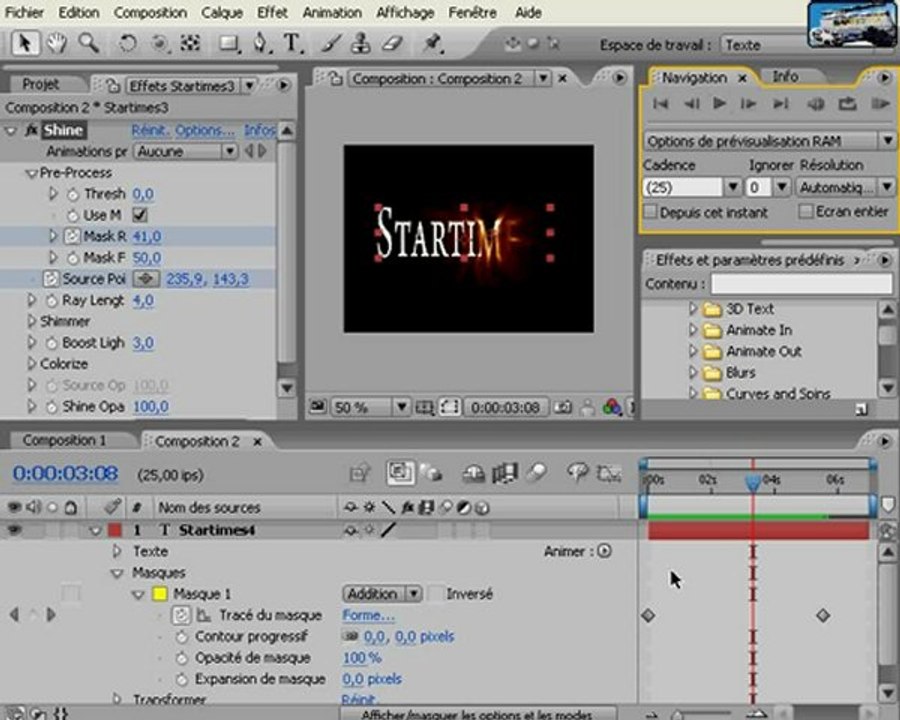Click snapshot camera icon in viewer
The image size is (900, 720).
click(562, 408)
